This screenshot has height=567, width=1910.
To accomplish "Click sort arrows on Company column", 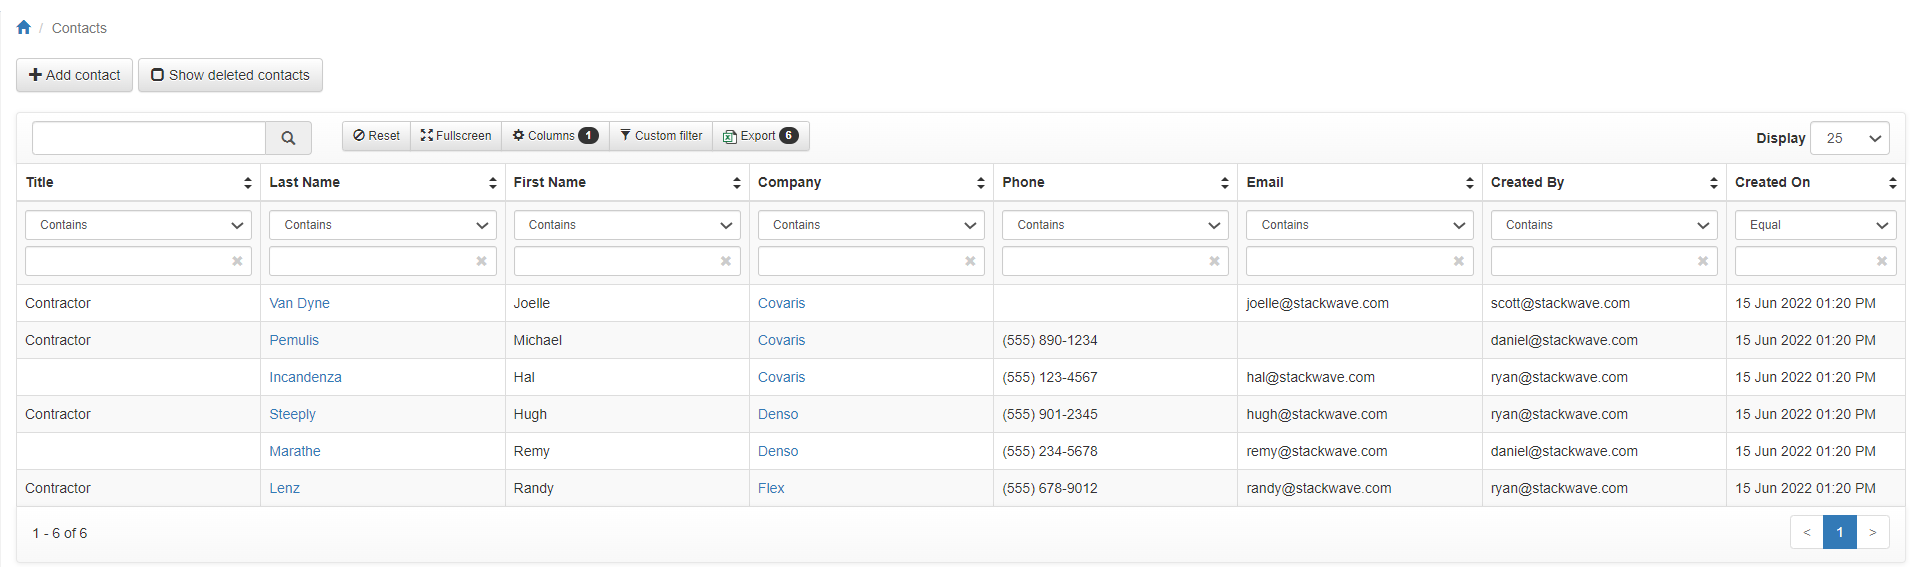I will click(x=980, y=183).
